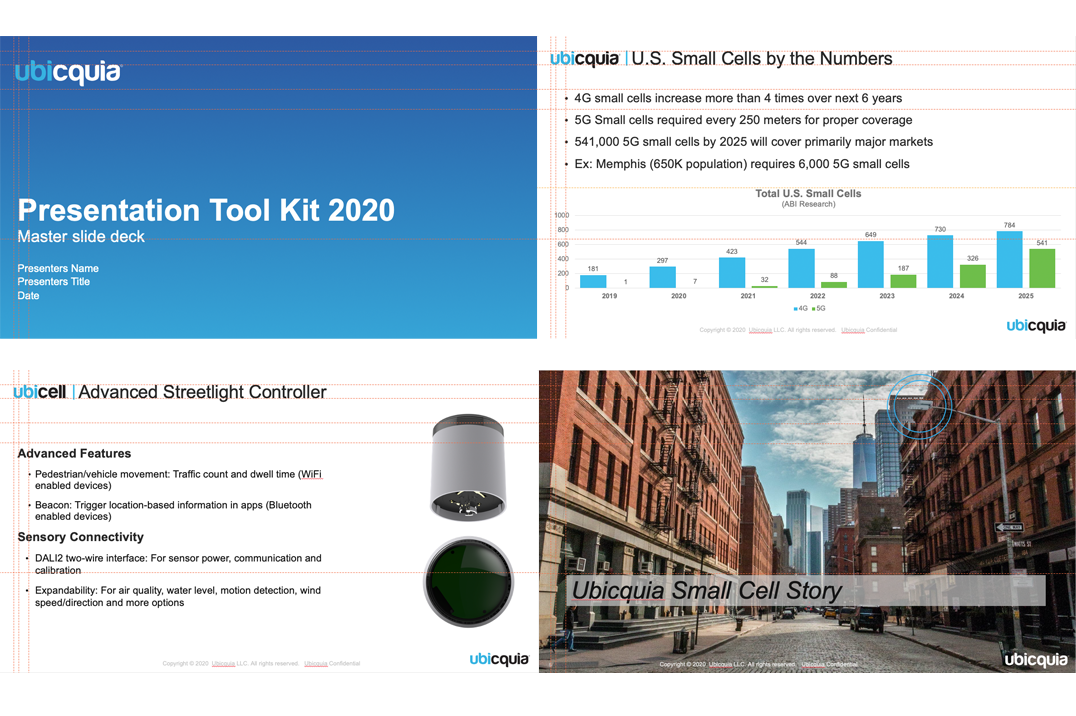Click the 'Date' placeholder on title slide
The image size is (1076, 716).
click(x=28, y=295)
